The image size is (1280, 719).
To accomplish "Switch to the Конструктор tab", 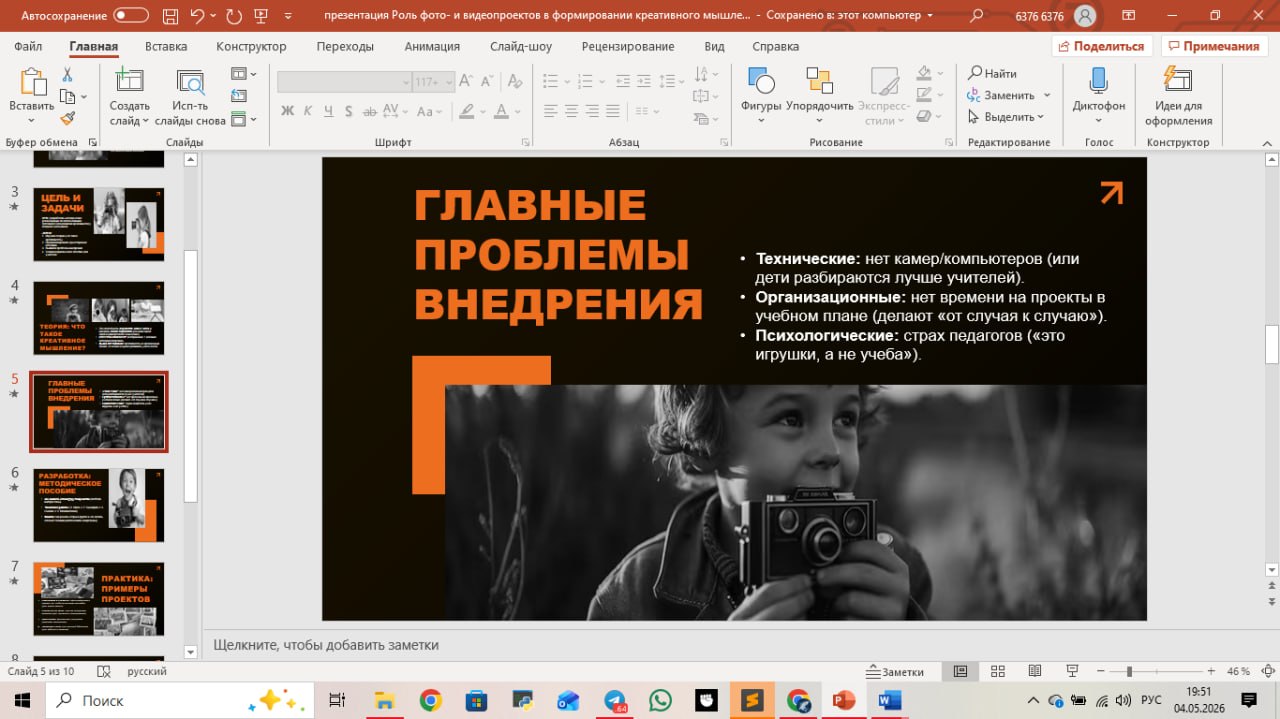I will (x=251, y=46).
